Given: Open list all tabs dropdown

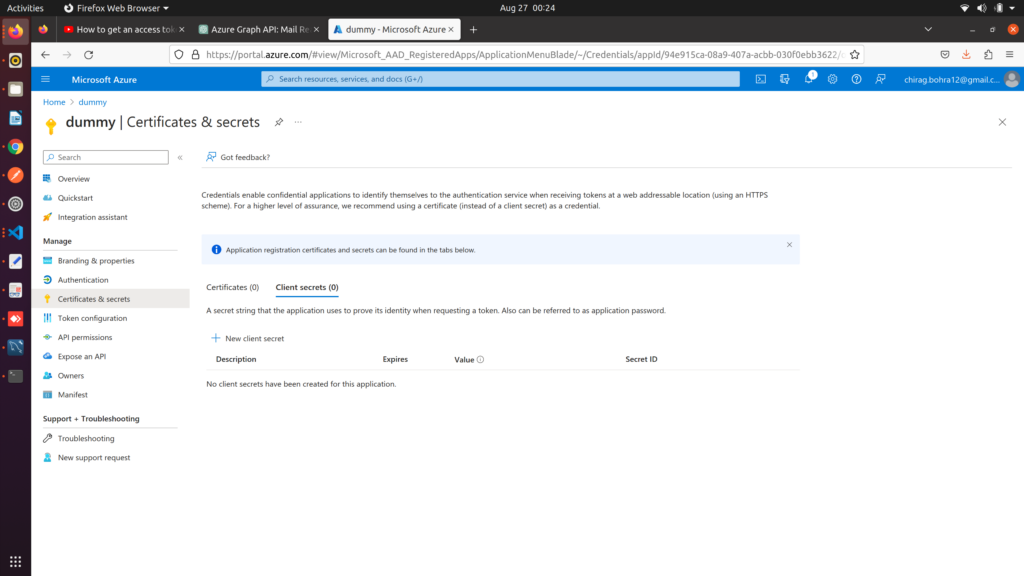Looking at the screenshot, I should pos(928,29).
